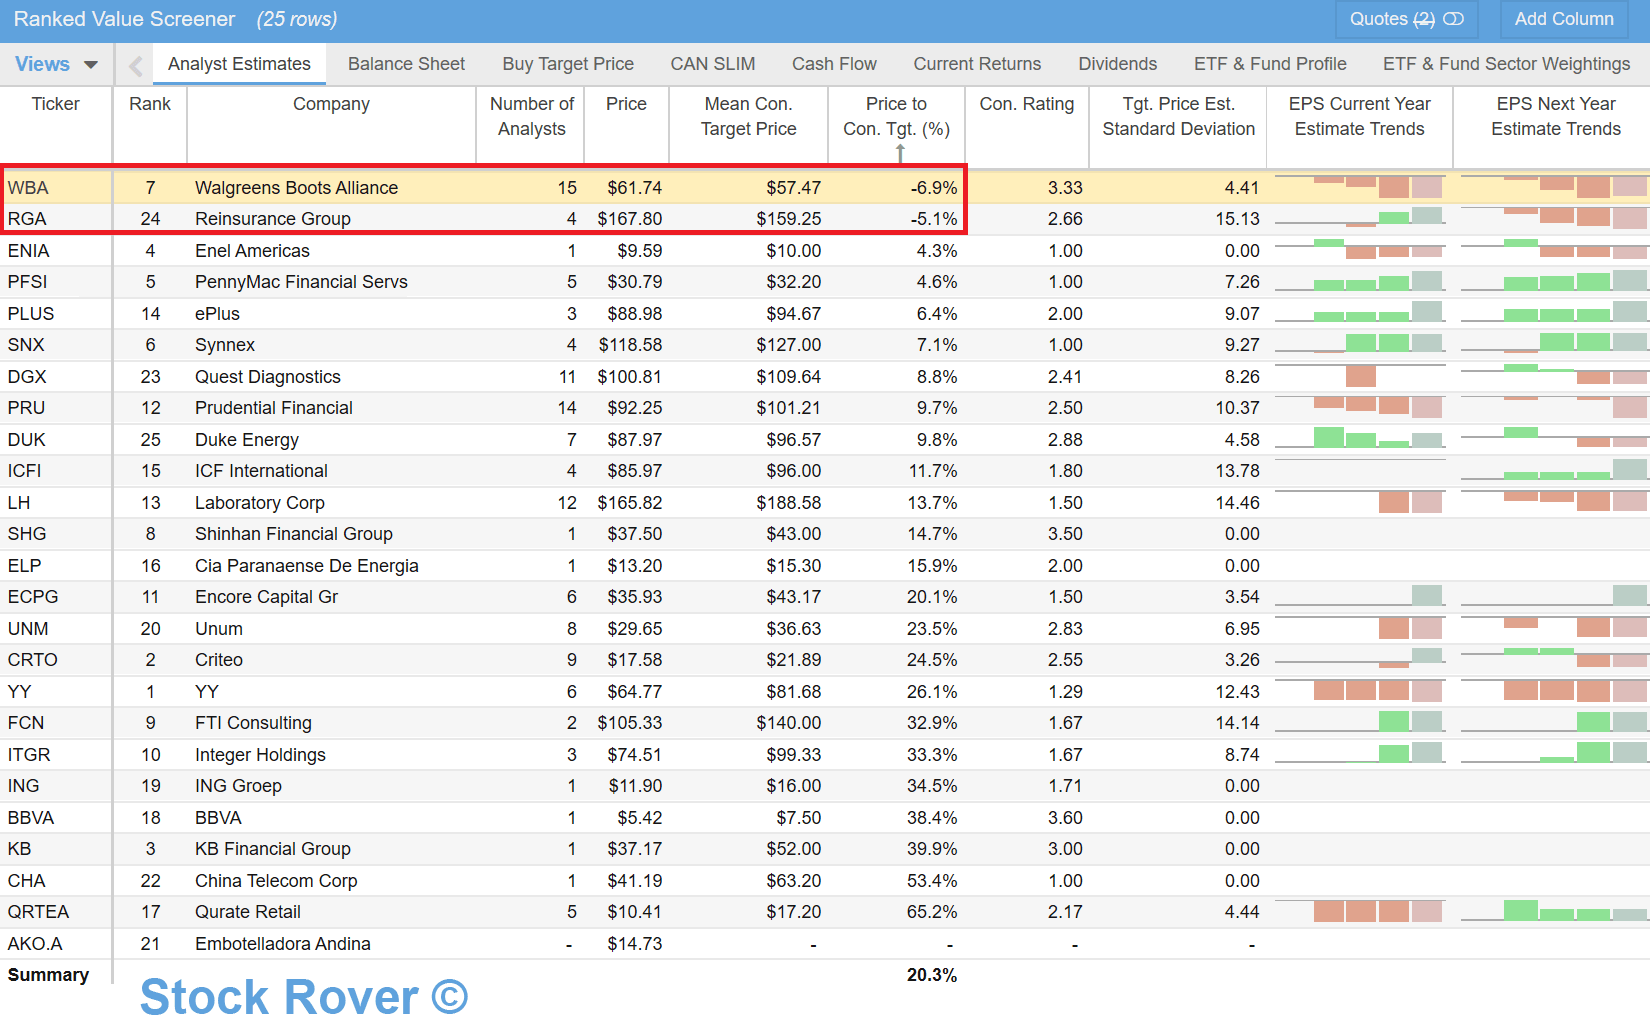Toggle the Quotes switch
This screenshot has width=1650, height=1029.
1453,19
